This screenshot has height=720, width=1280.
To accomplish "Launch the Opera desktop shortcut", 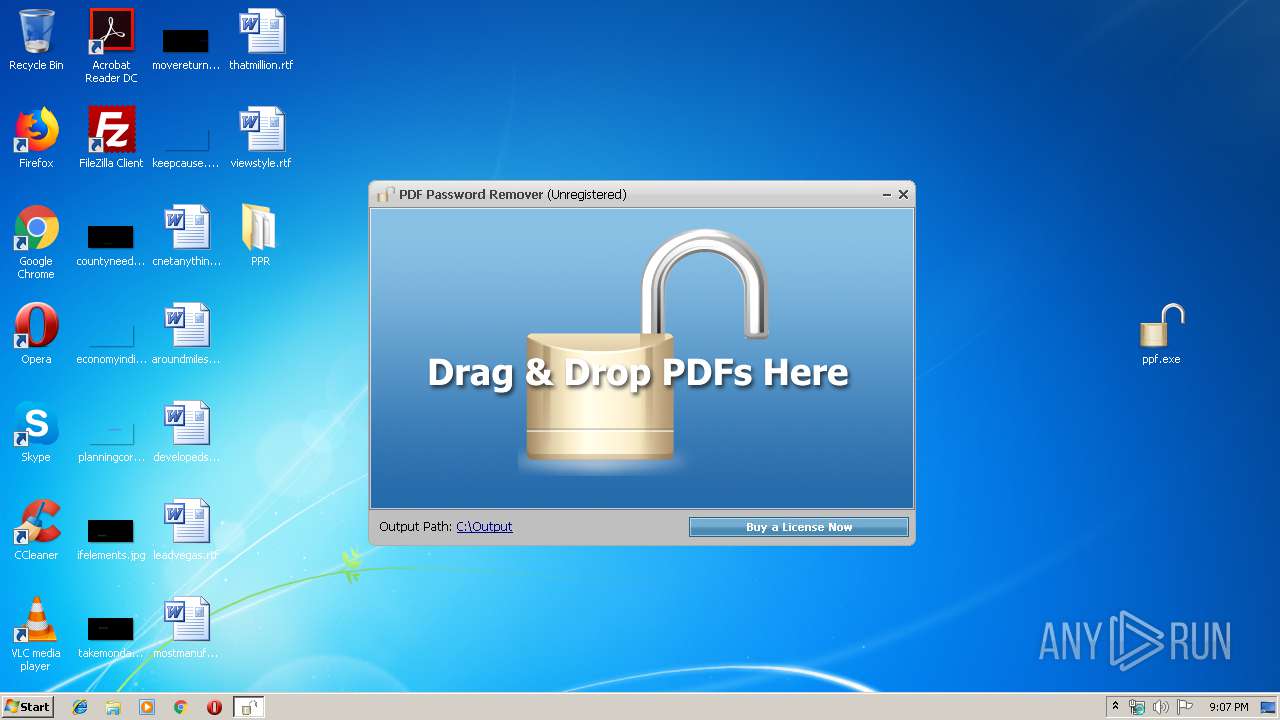I will coord(36,335).
